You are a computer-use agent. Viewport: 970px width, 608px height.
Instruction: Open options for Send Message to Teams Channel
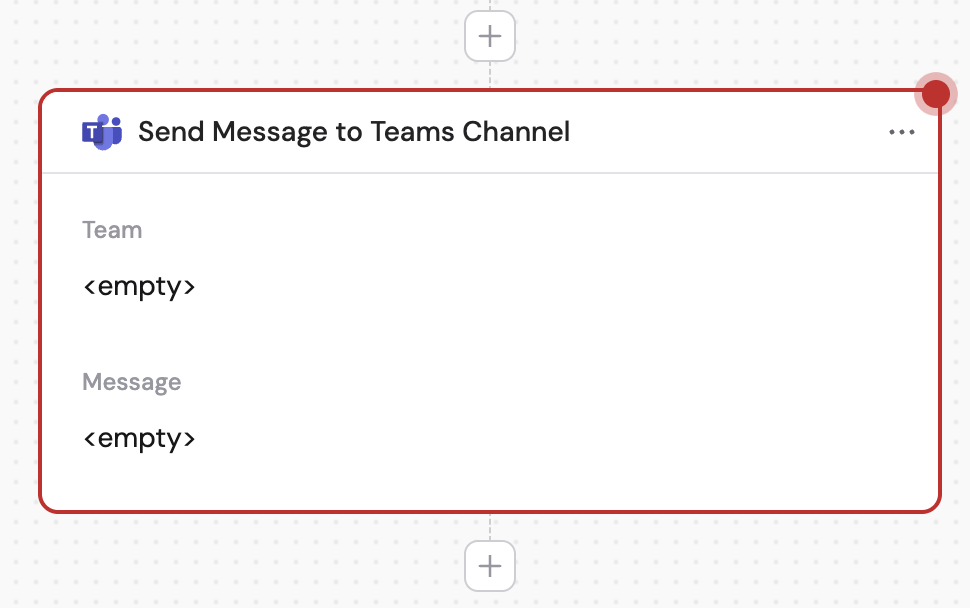(902, 131)
